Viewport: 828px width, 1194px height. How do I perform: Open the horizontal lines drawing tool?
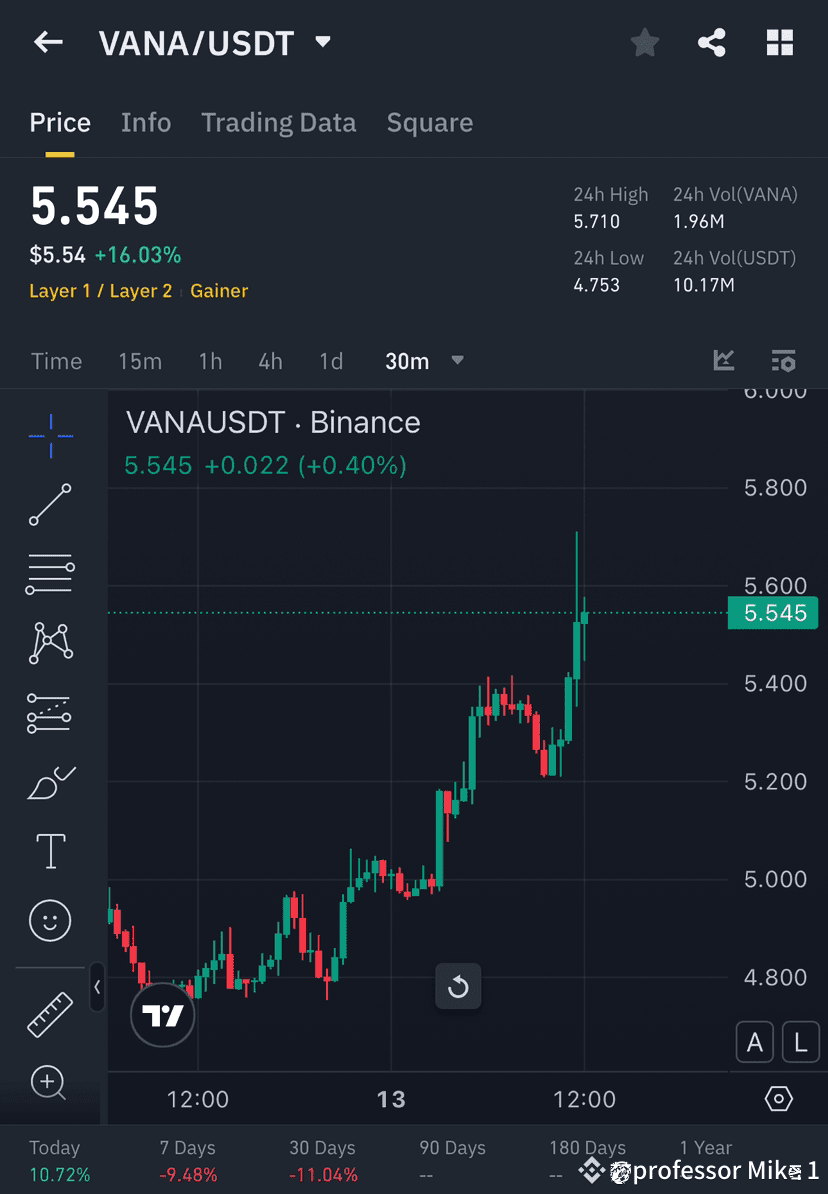[50, 575]
